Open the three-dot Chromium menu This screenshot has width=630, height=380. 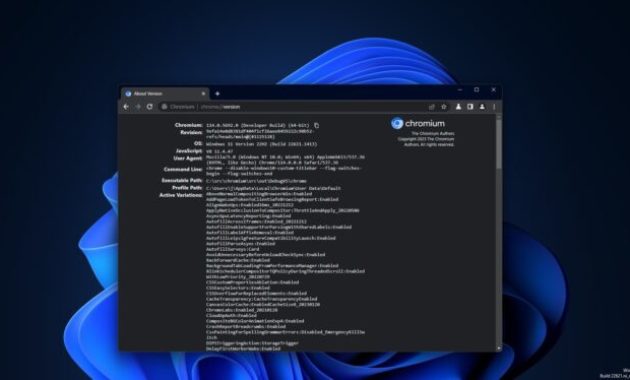[x=494, y=107]
